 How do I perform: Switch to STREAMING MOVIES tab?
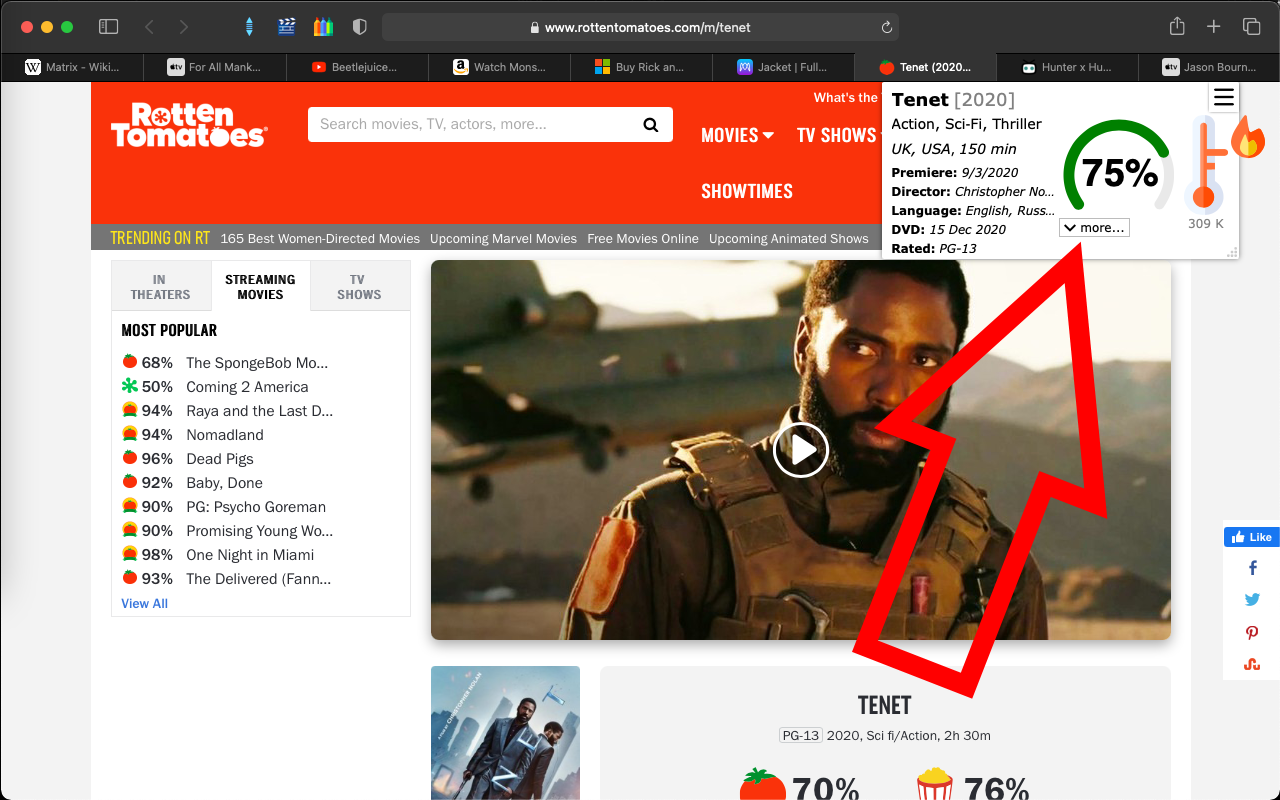pos(260,287)
